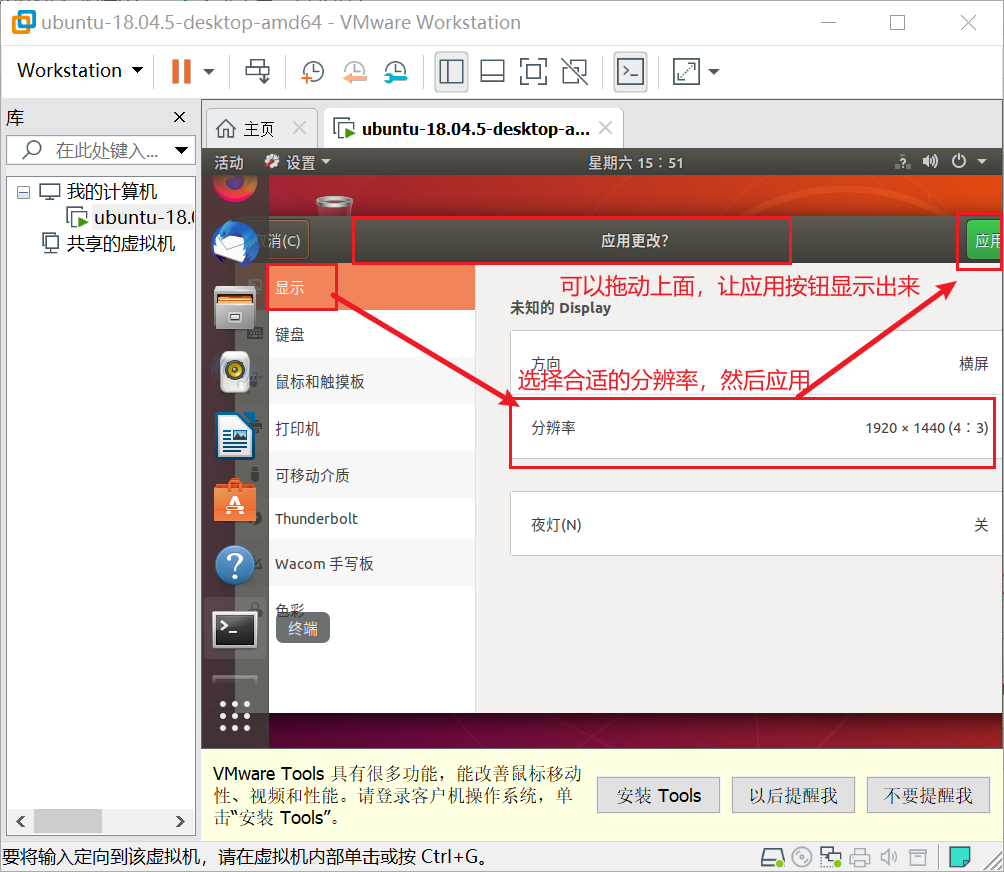Click the 取消(C) cancel button
The height and width of the screenshot is (872, 1004).
click(x=286, y=241)
